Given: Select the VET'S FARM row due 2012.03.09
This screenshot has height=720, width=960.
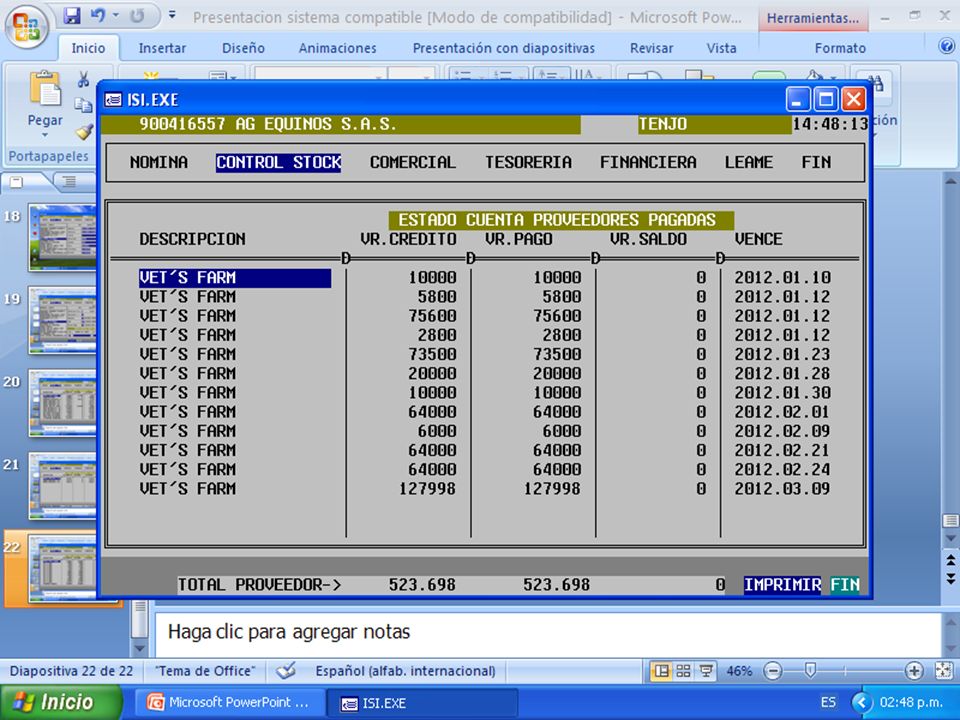Looking at the screenshot, I should point(485,489).
